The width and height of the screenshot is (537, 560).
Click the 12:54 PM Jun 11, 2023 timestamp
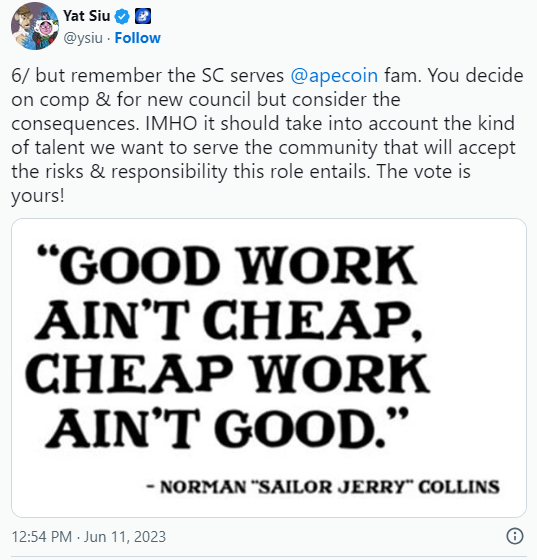coord(89,537)
